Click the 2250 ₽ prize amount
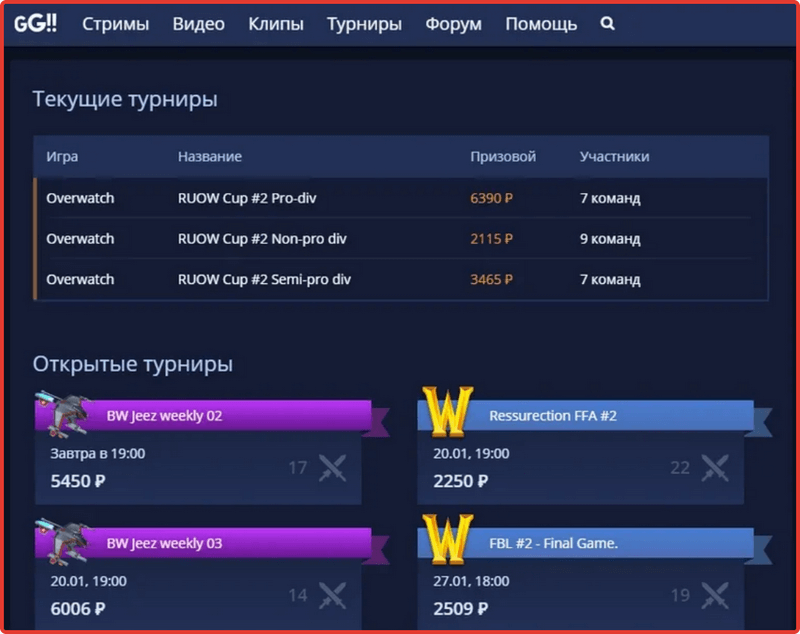The width and height of the screenshot is (800, 634). click(461, 481)
